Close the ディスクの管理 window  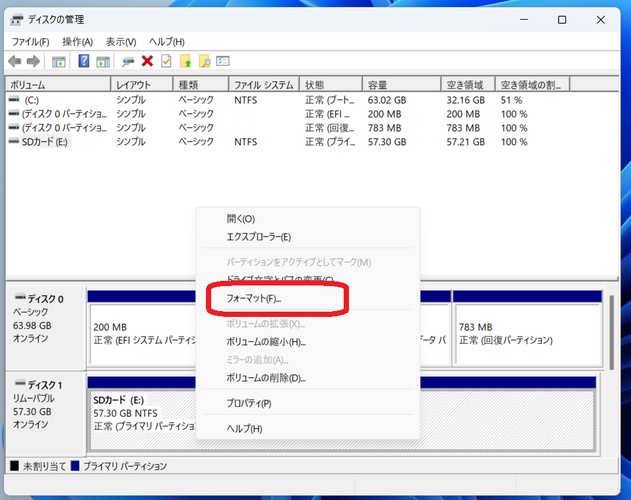tap(600, 19)
